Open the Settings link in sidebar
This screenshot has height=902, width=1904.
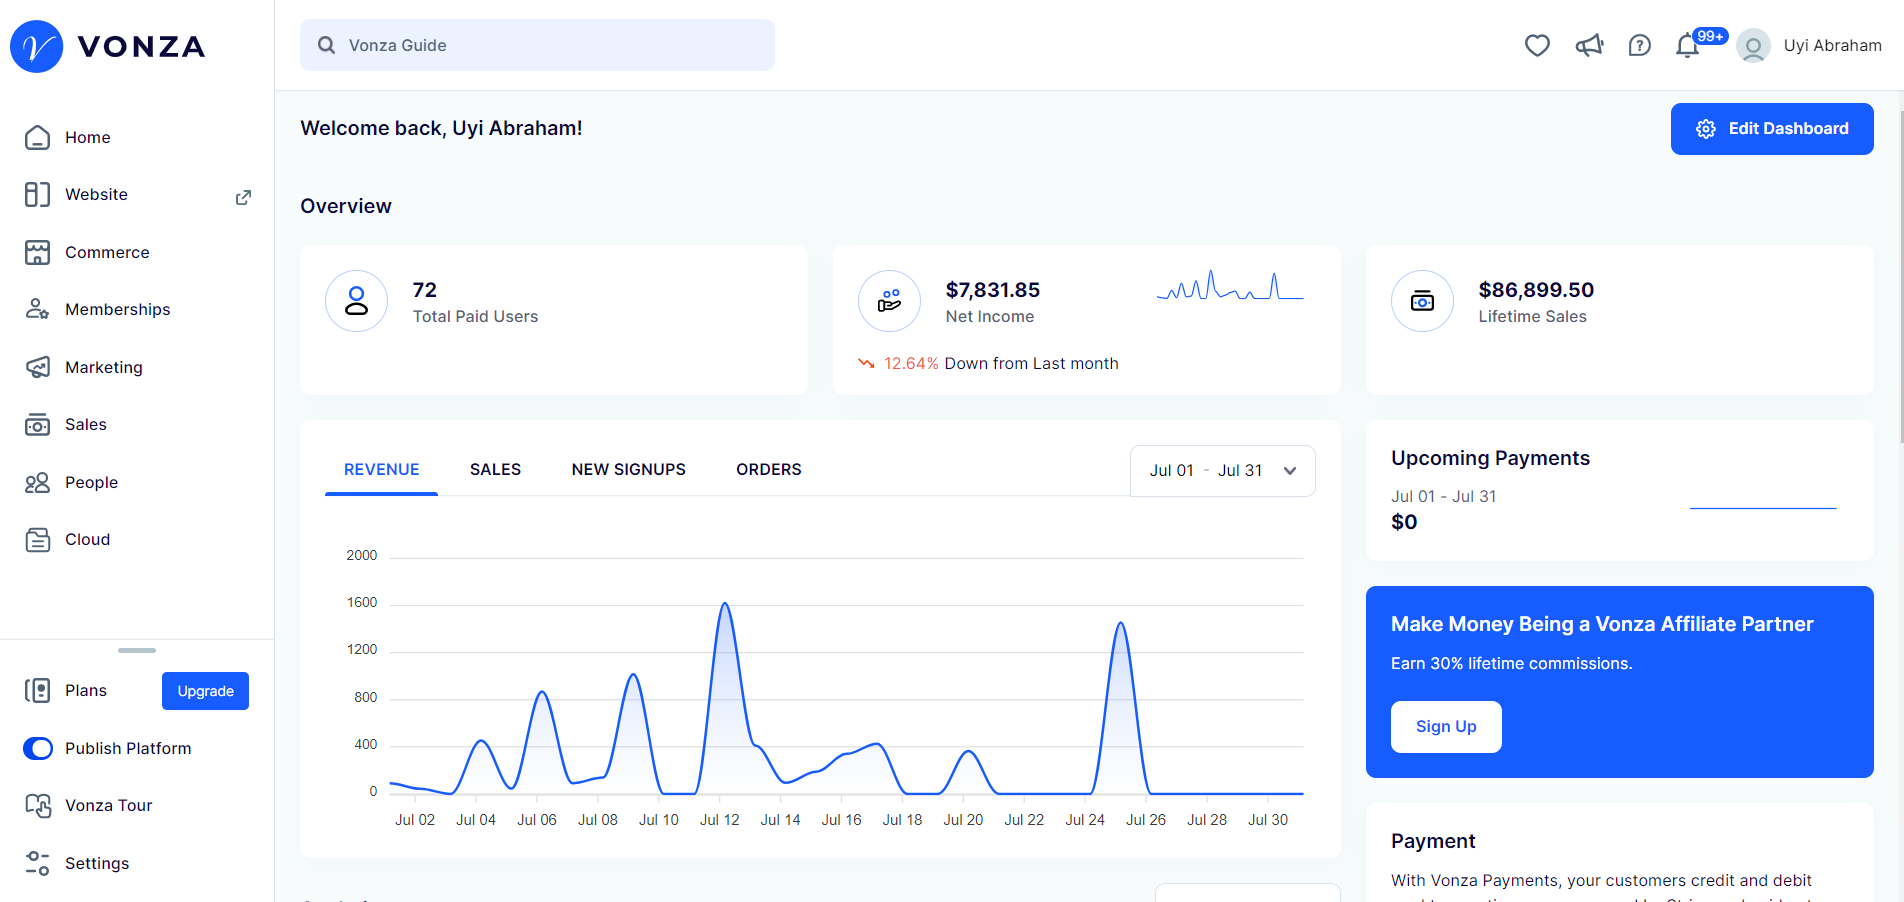click(x=97, y=863)
